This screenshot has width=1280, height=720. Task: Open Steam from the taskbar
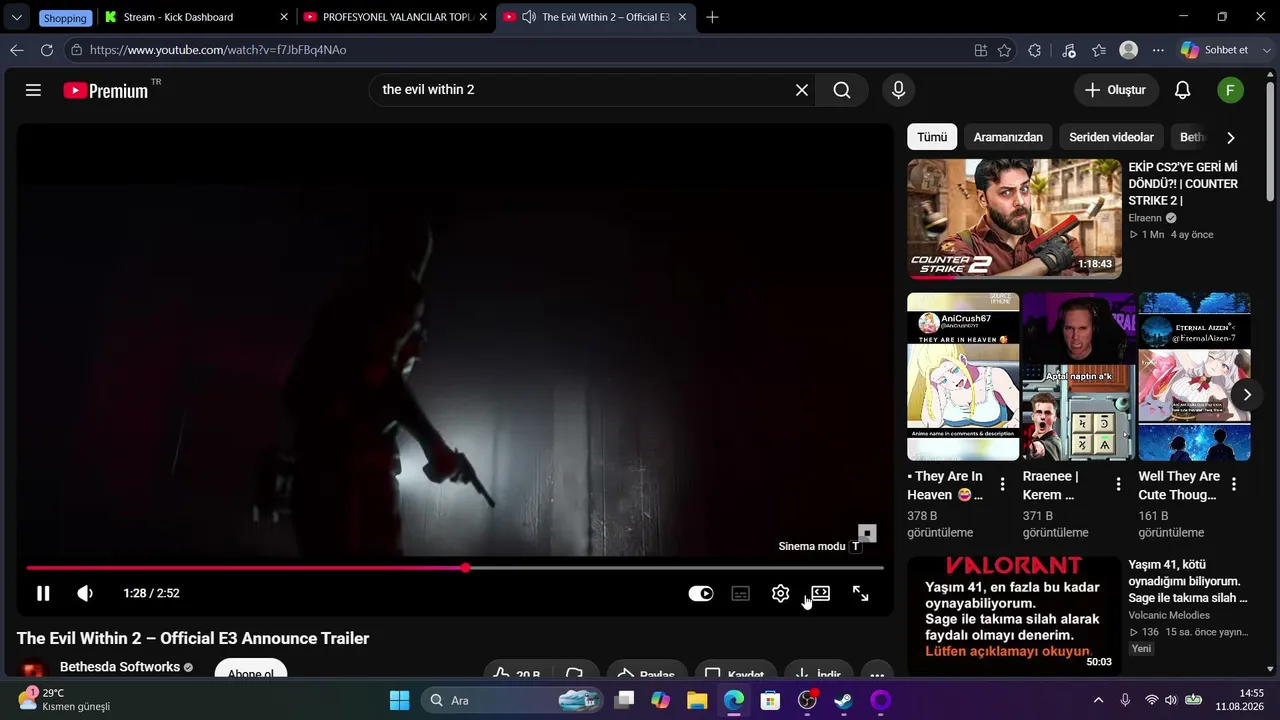pos(843,700)
